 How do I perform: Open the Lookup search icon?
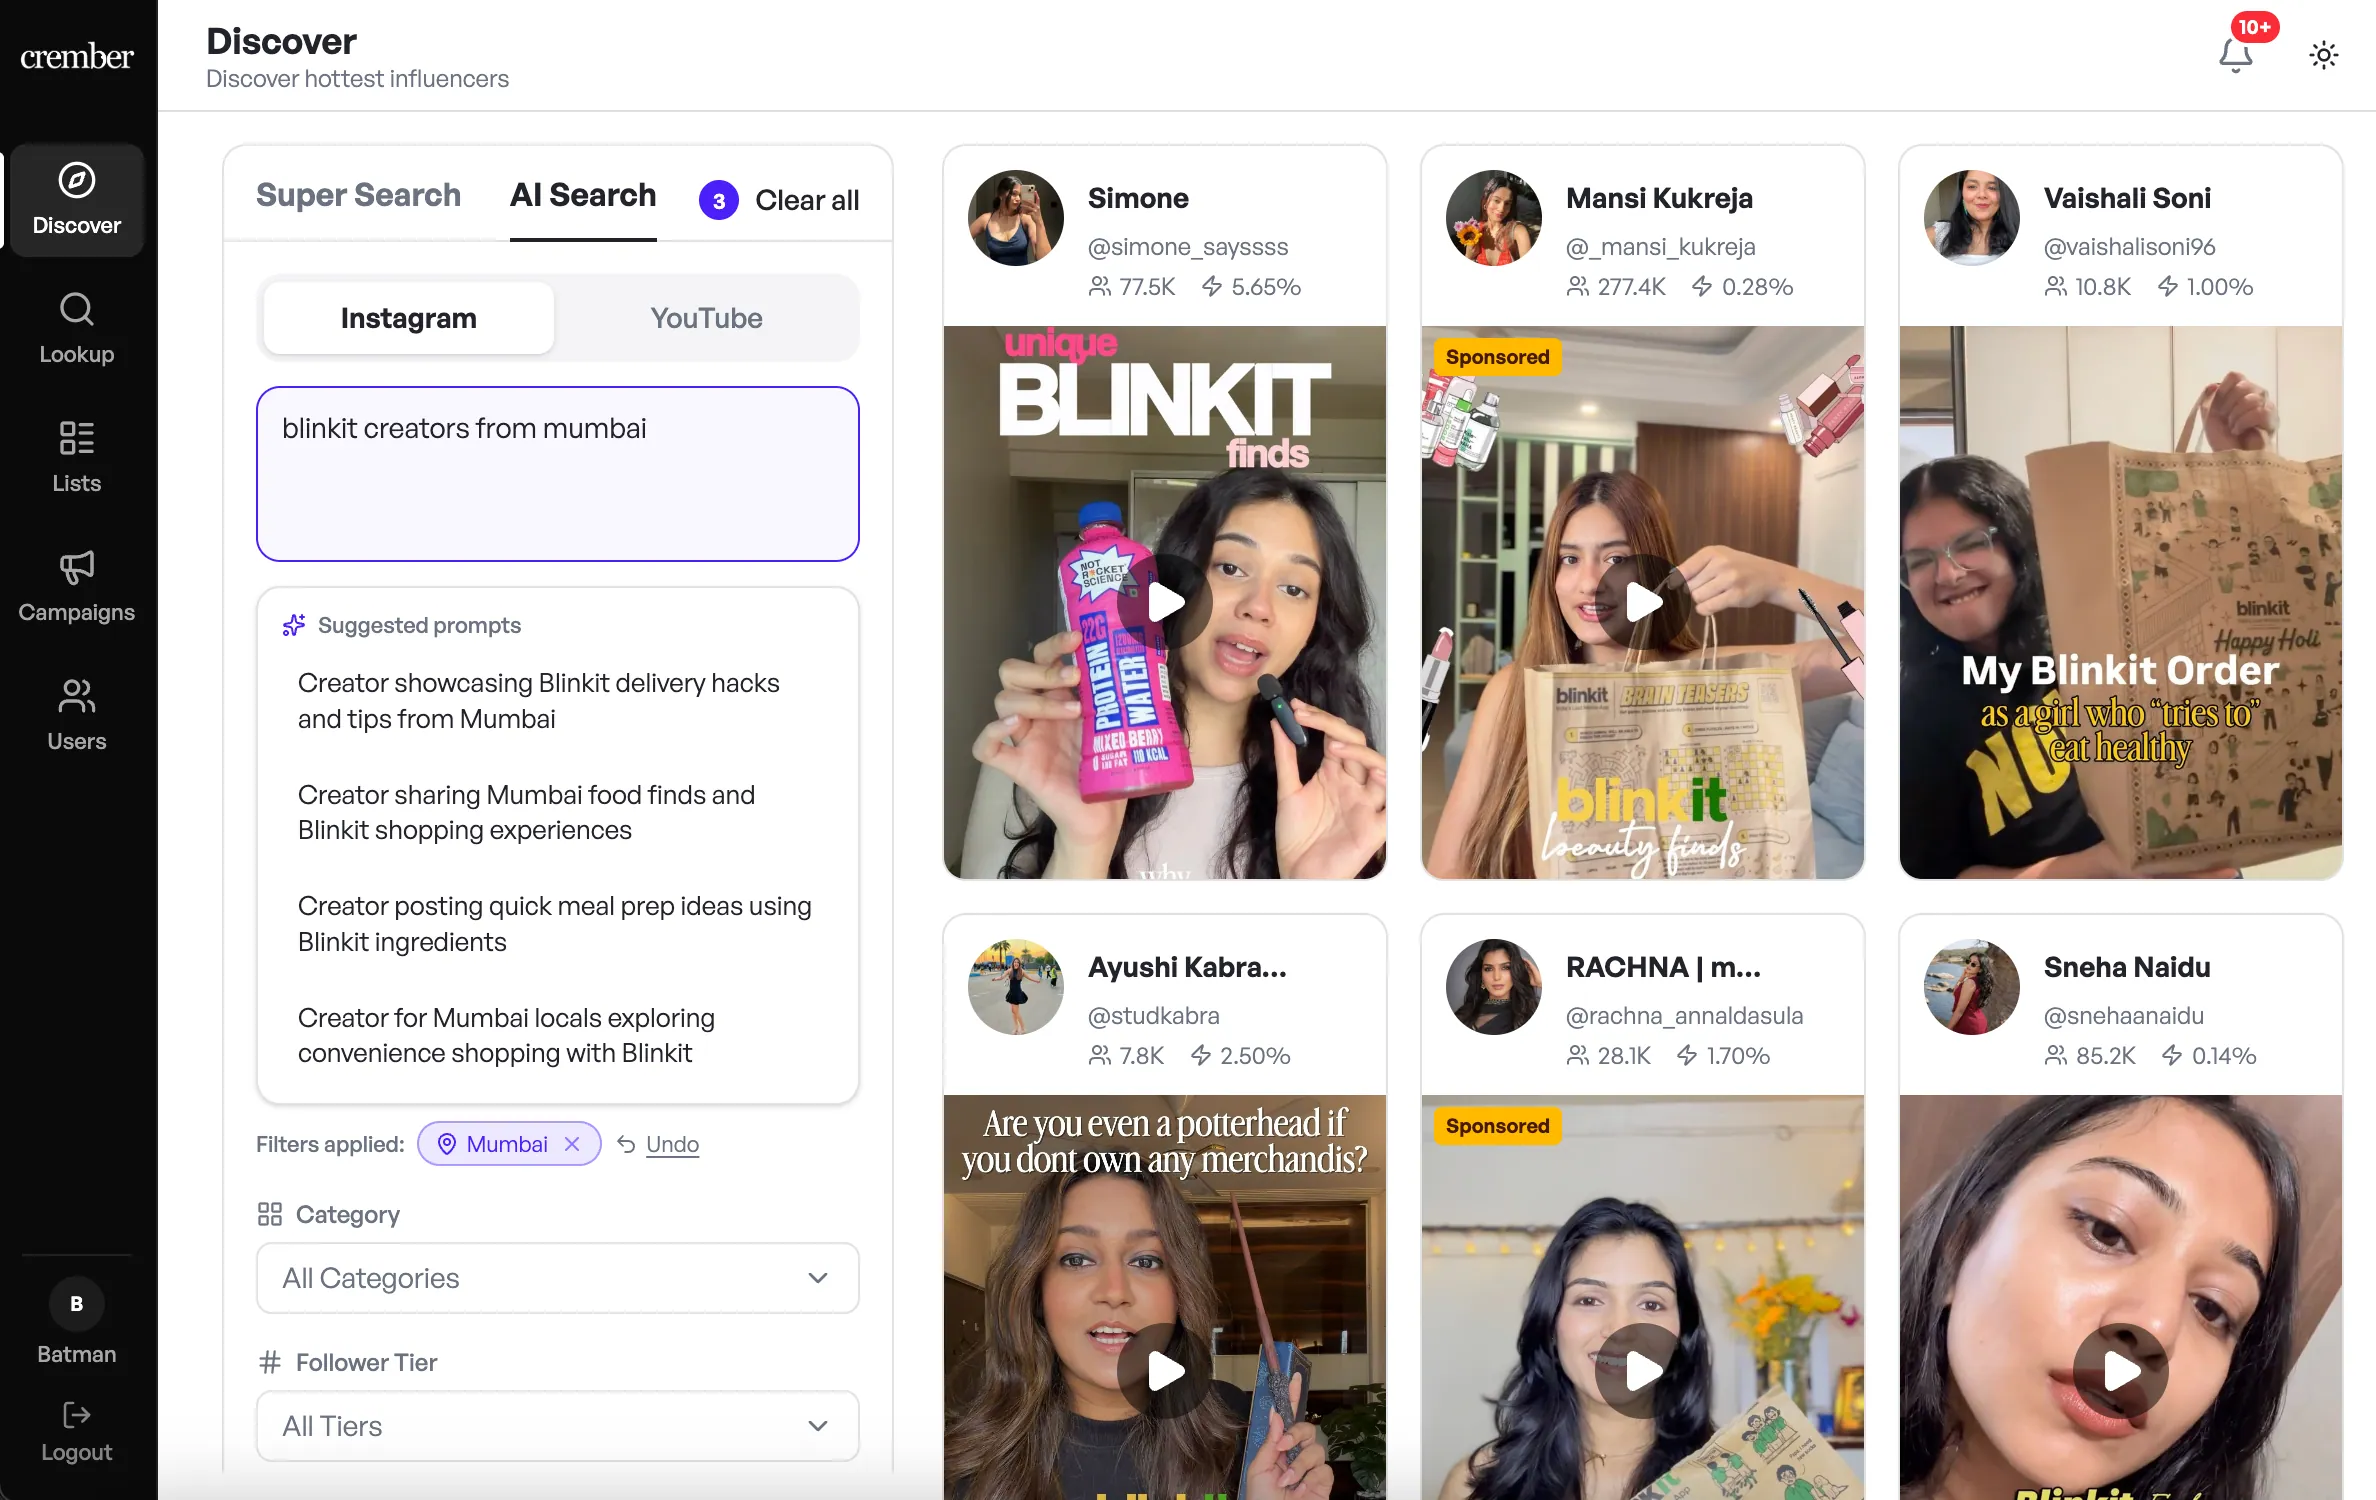pos(76,309)
